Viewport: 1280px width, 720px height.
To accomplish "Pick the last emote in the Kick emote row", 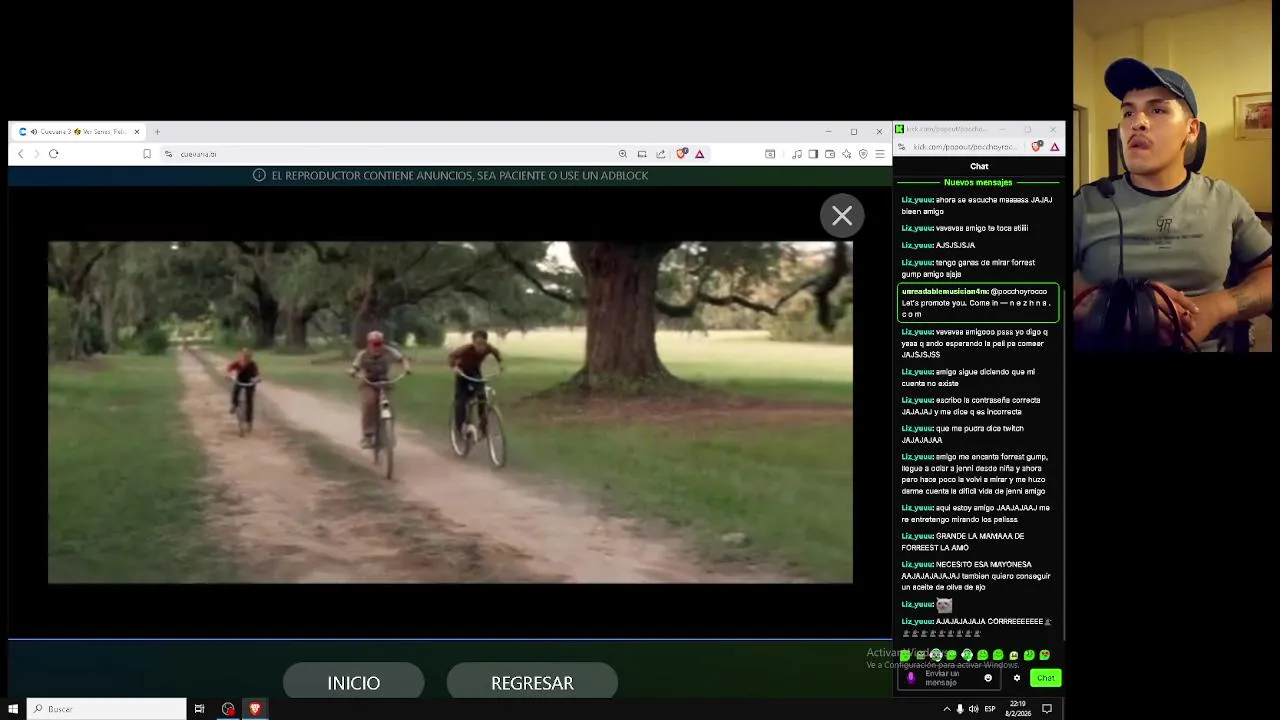I will click(1045, 655).
